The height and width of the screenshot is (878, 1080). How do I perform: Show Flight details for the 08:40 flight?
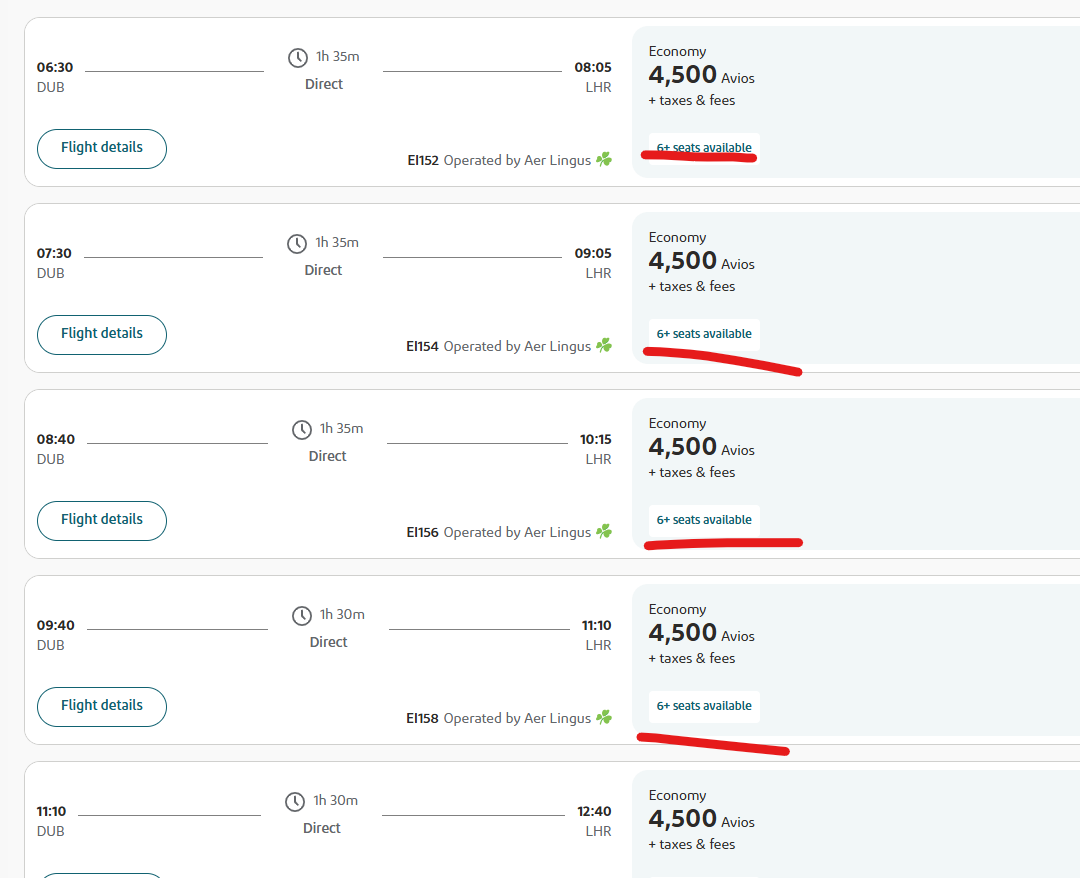coord(102,521)
